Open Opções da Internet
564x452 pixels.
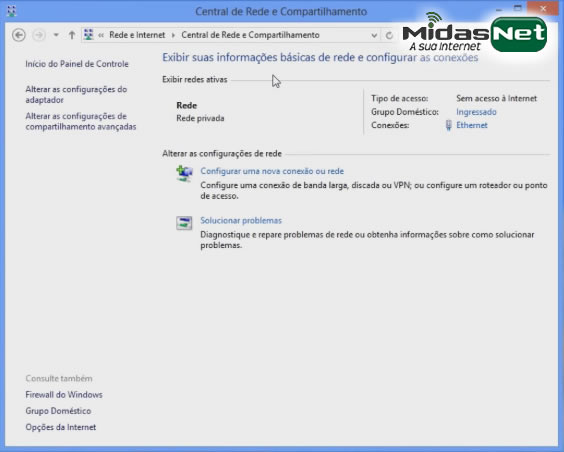coord(61,427)
